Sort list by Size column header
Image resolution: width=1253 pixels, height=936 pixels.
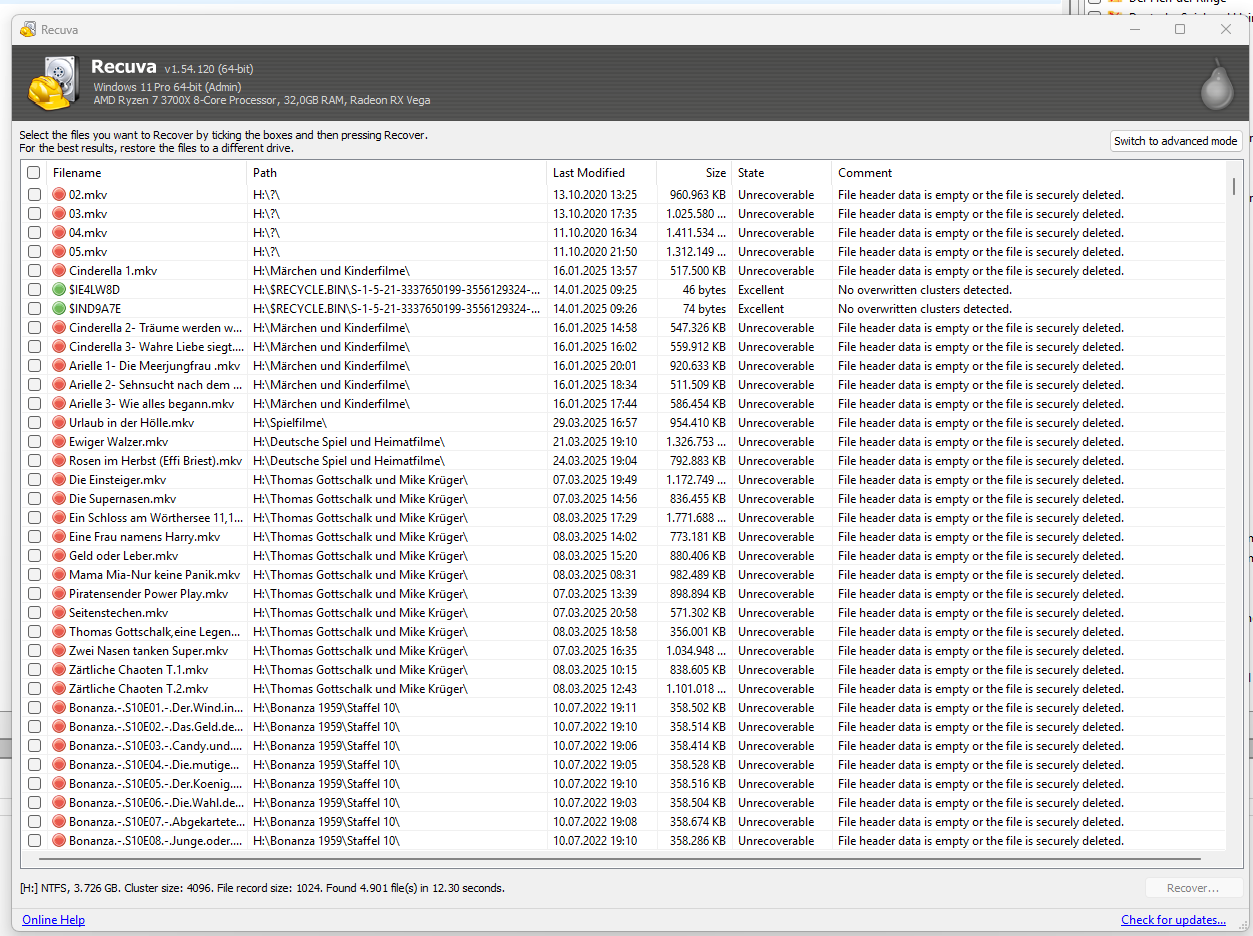(694, 173)
